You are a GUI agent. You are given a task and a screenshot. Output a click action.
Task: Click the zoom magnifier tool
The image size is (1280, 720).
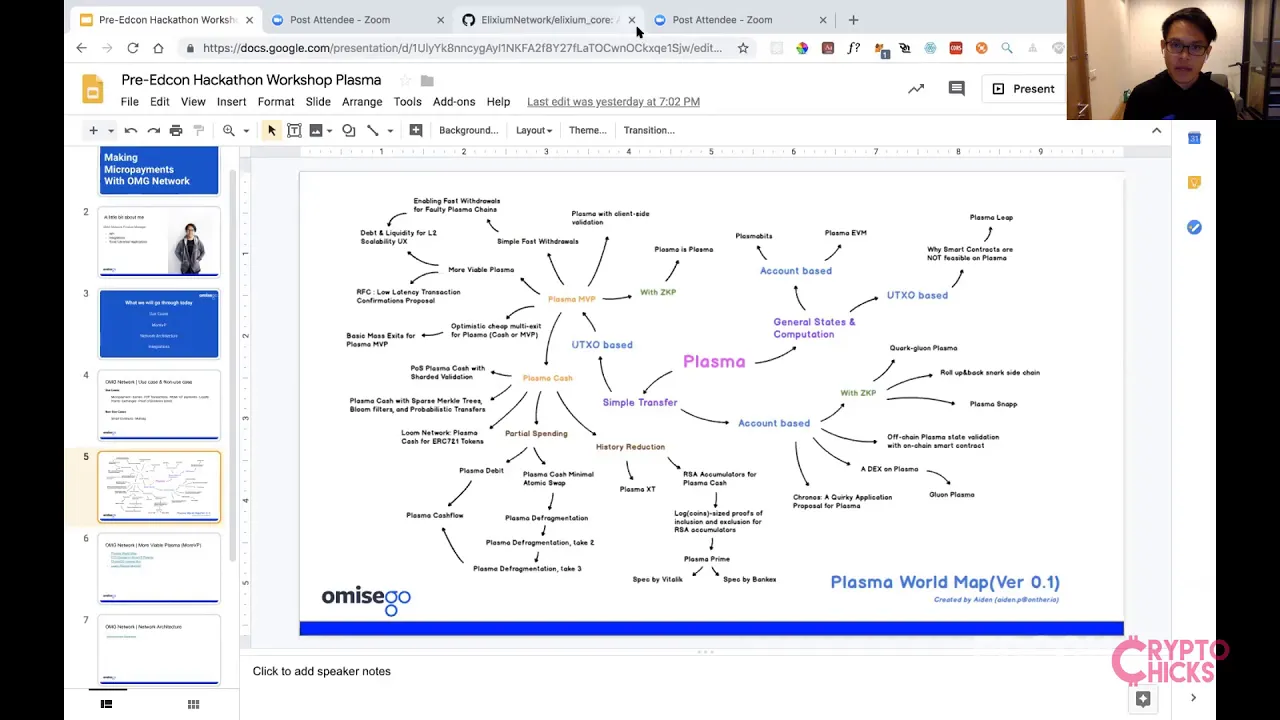(x=229, y=130)
